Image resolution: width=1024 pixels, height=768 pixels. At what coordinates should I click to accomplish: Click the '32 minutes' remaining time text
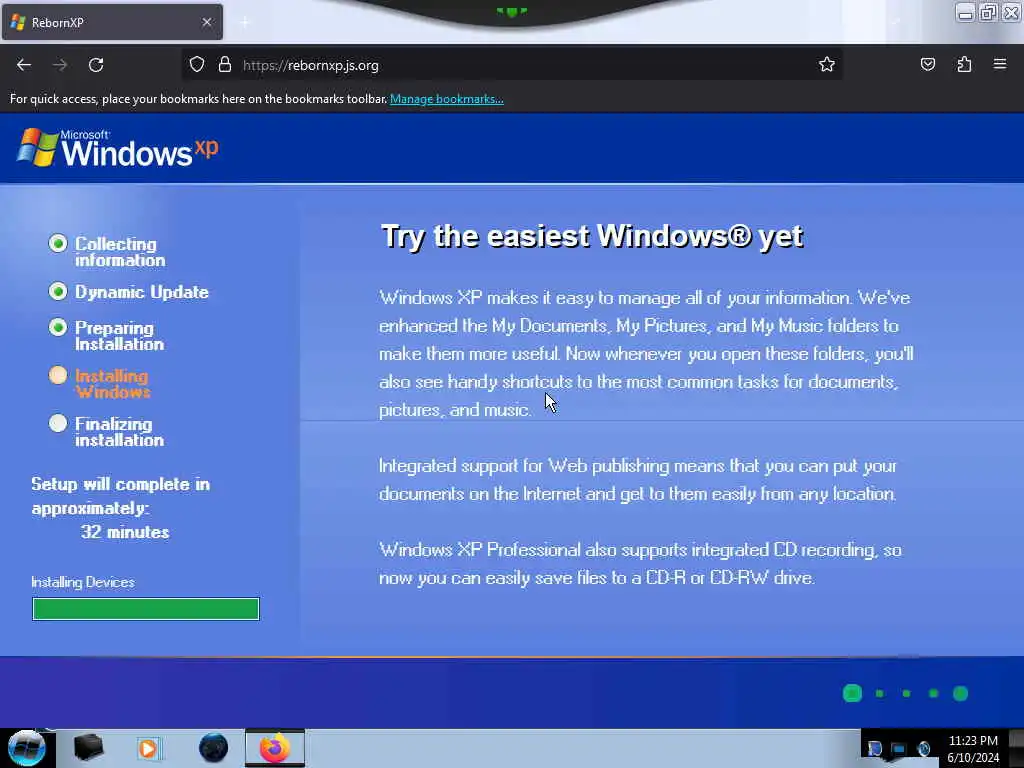coord(125,532)
